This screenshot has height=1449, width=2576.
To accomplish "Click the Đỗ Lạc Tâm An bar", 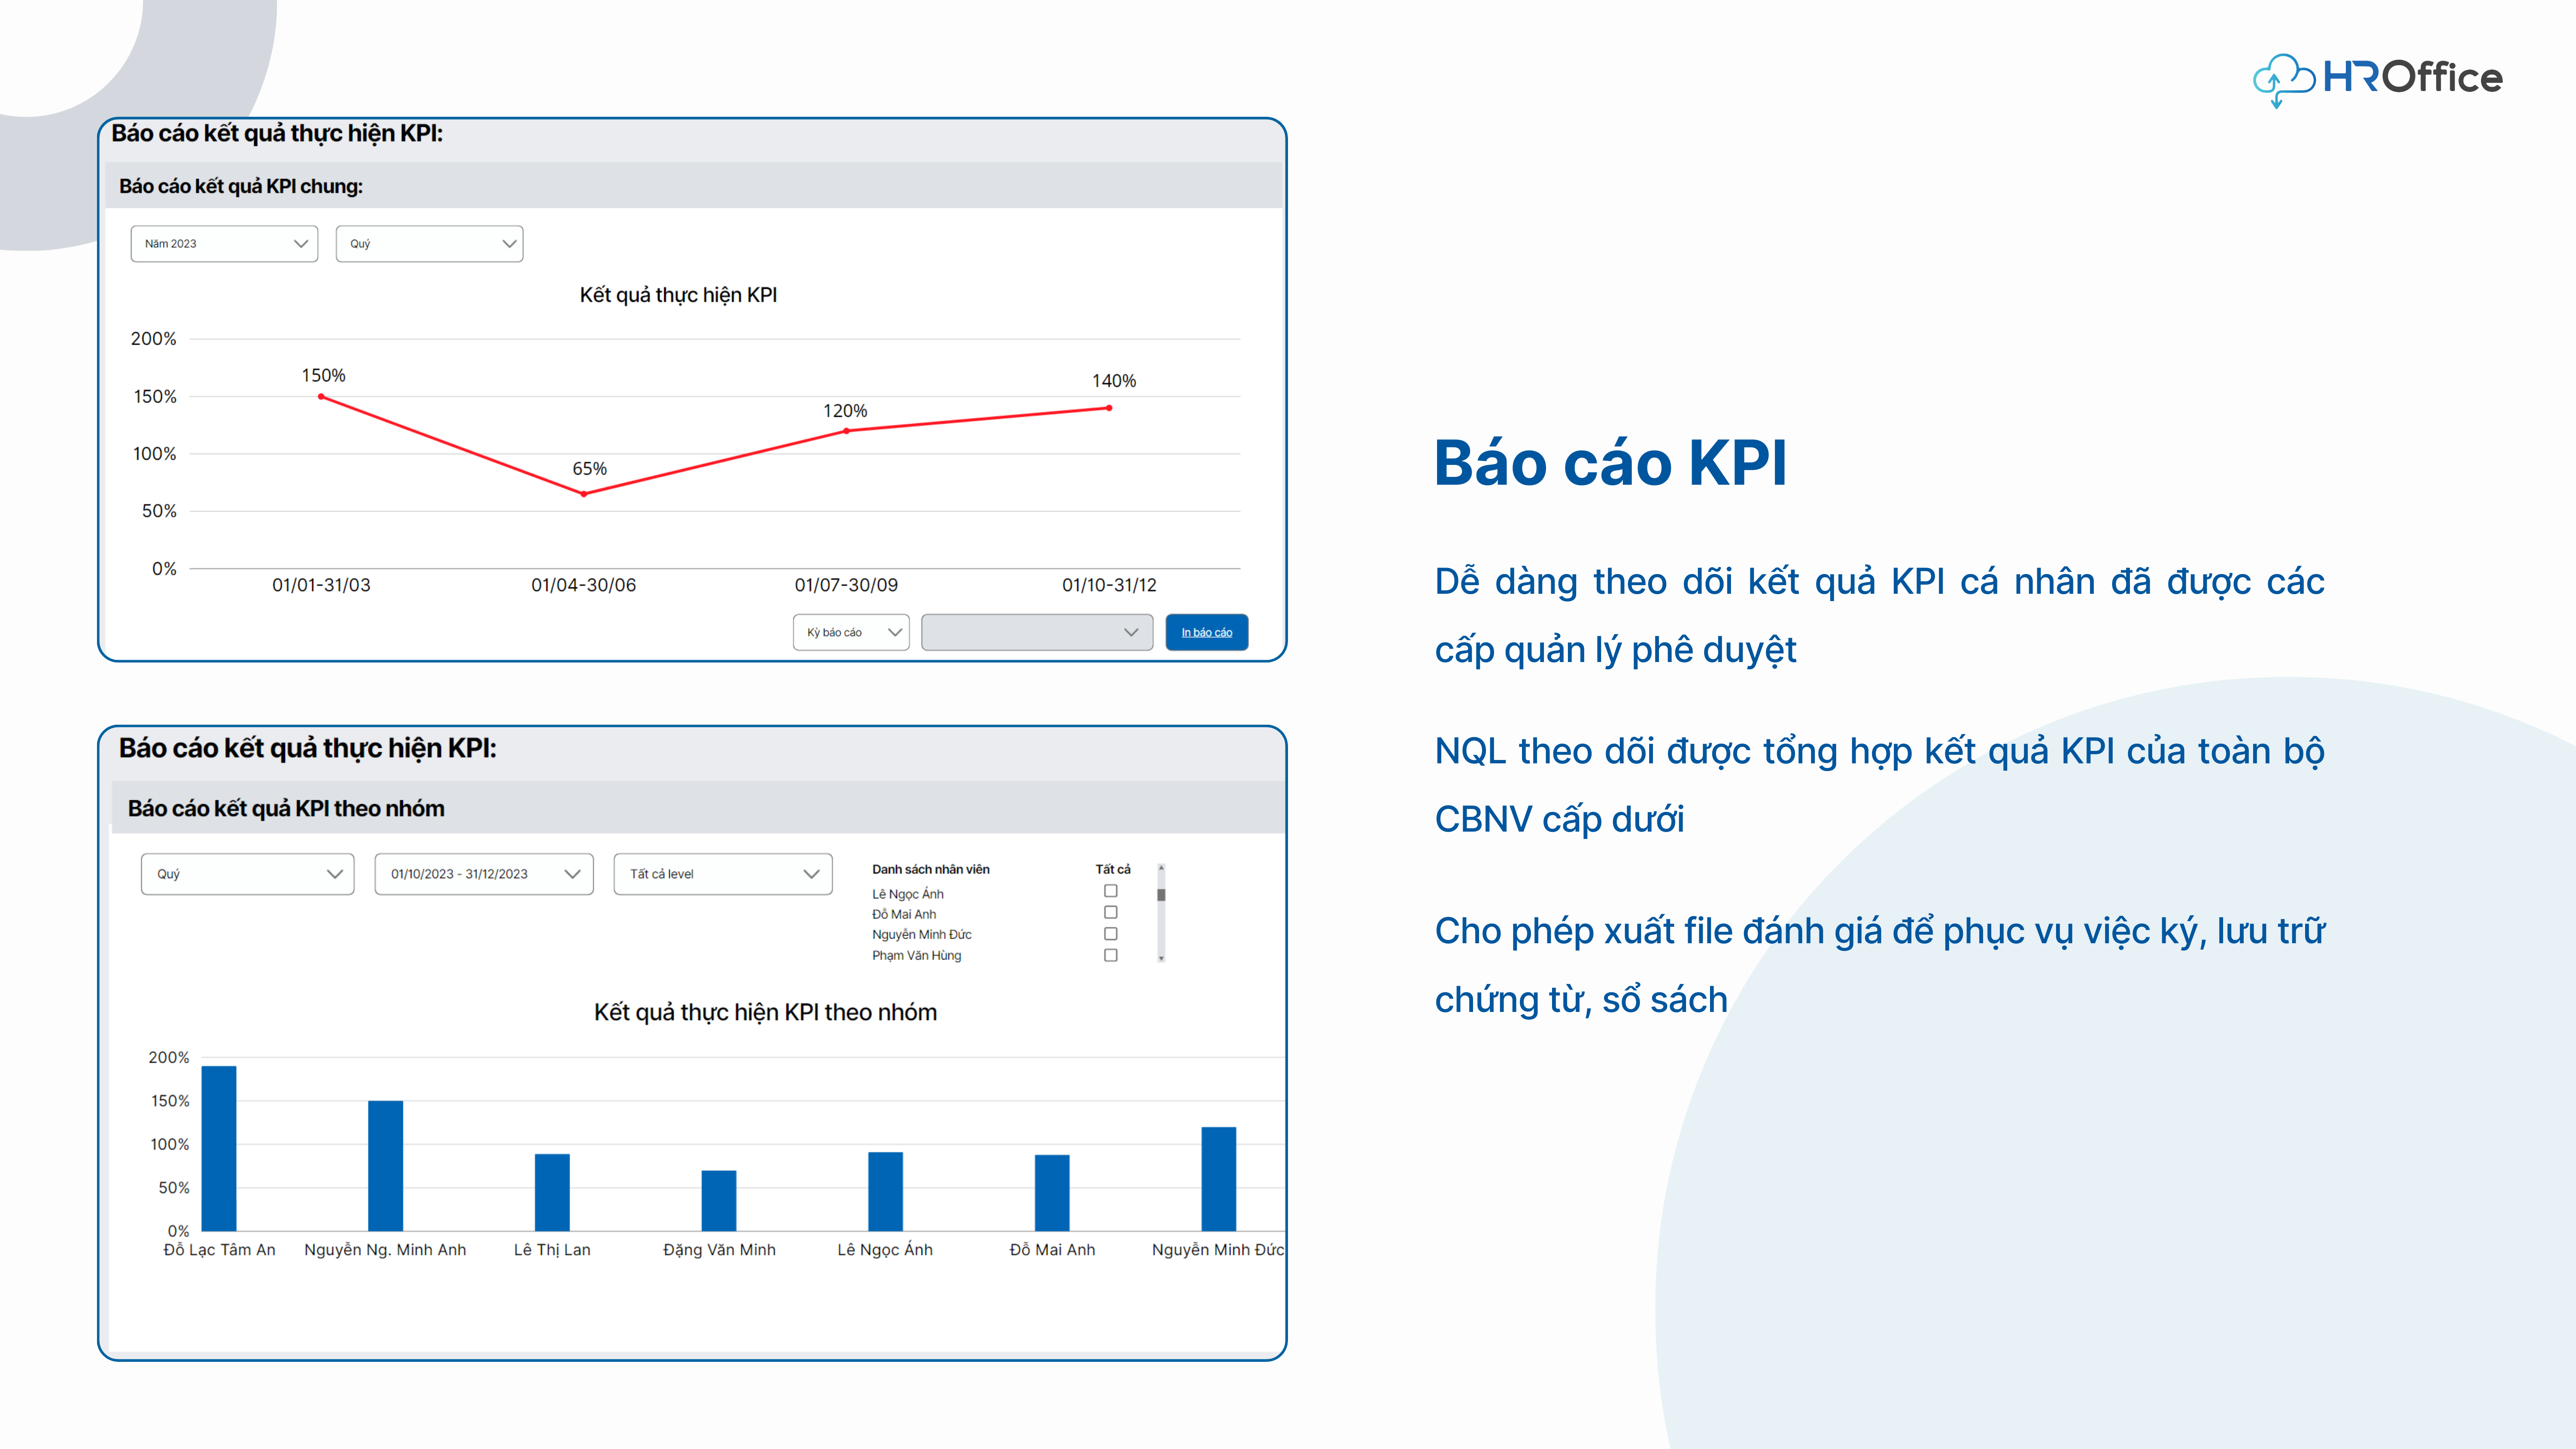I will [219, 1148].
